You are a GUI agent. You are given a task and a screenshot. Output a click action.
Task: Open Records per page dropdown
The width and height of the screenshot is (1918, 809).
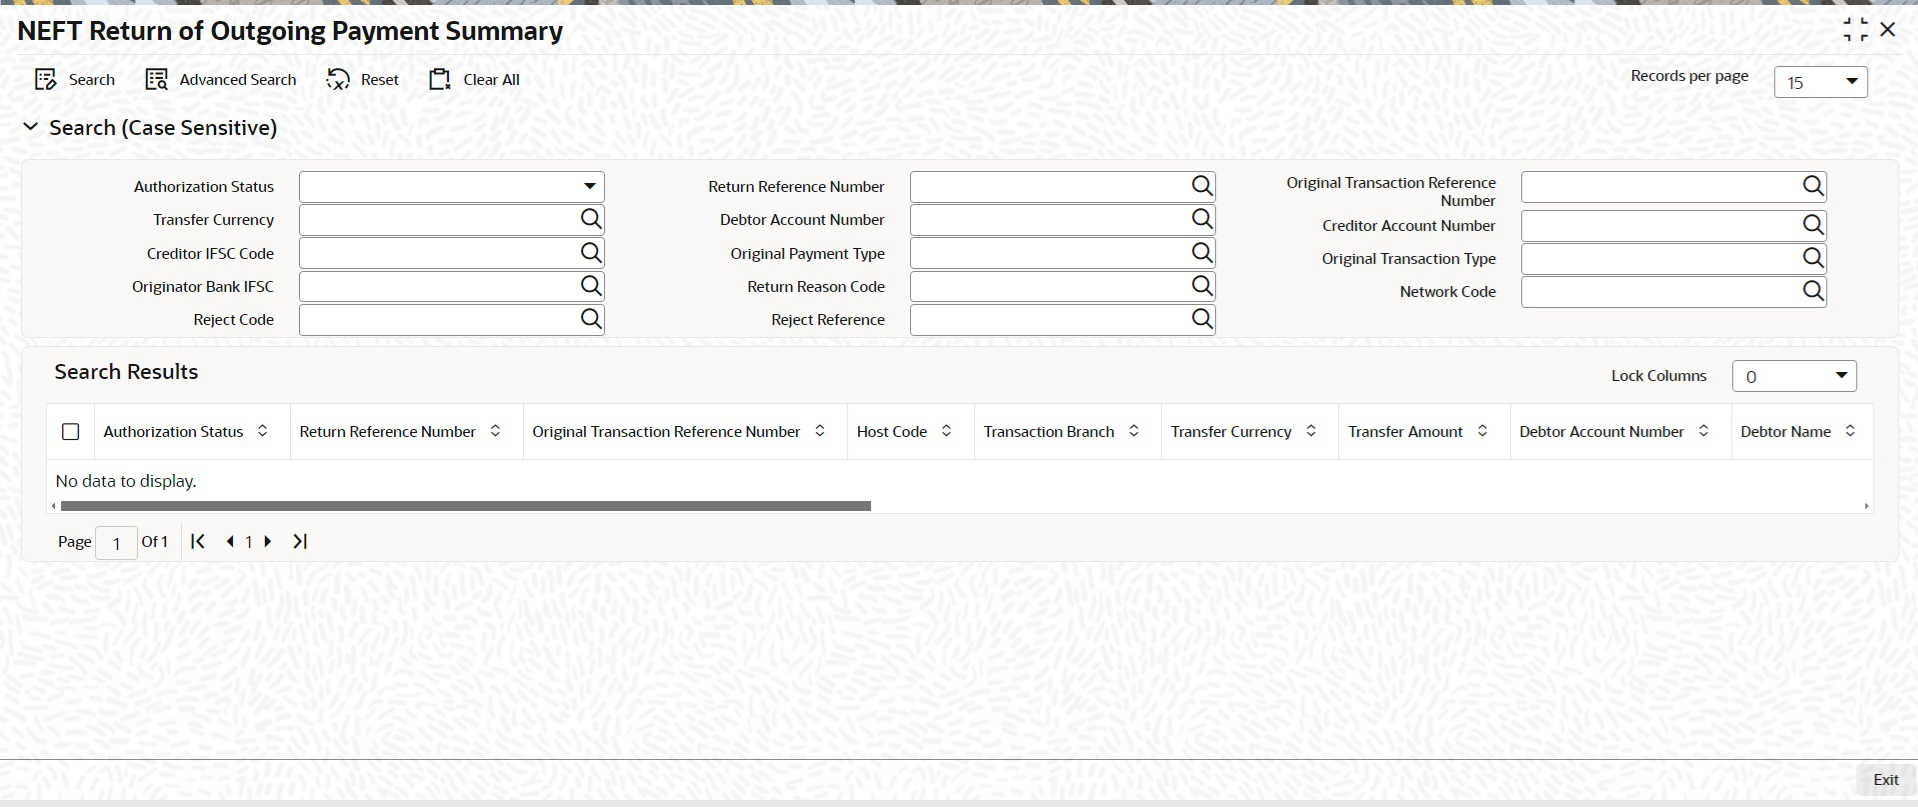point(1820,82)
